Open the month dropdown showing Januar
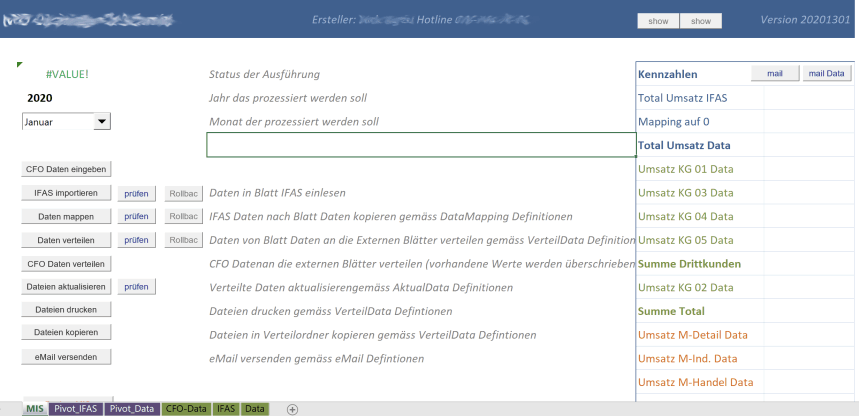Viewport: 859px width, 416px height. (x=102, y=122)
